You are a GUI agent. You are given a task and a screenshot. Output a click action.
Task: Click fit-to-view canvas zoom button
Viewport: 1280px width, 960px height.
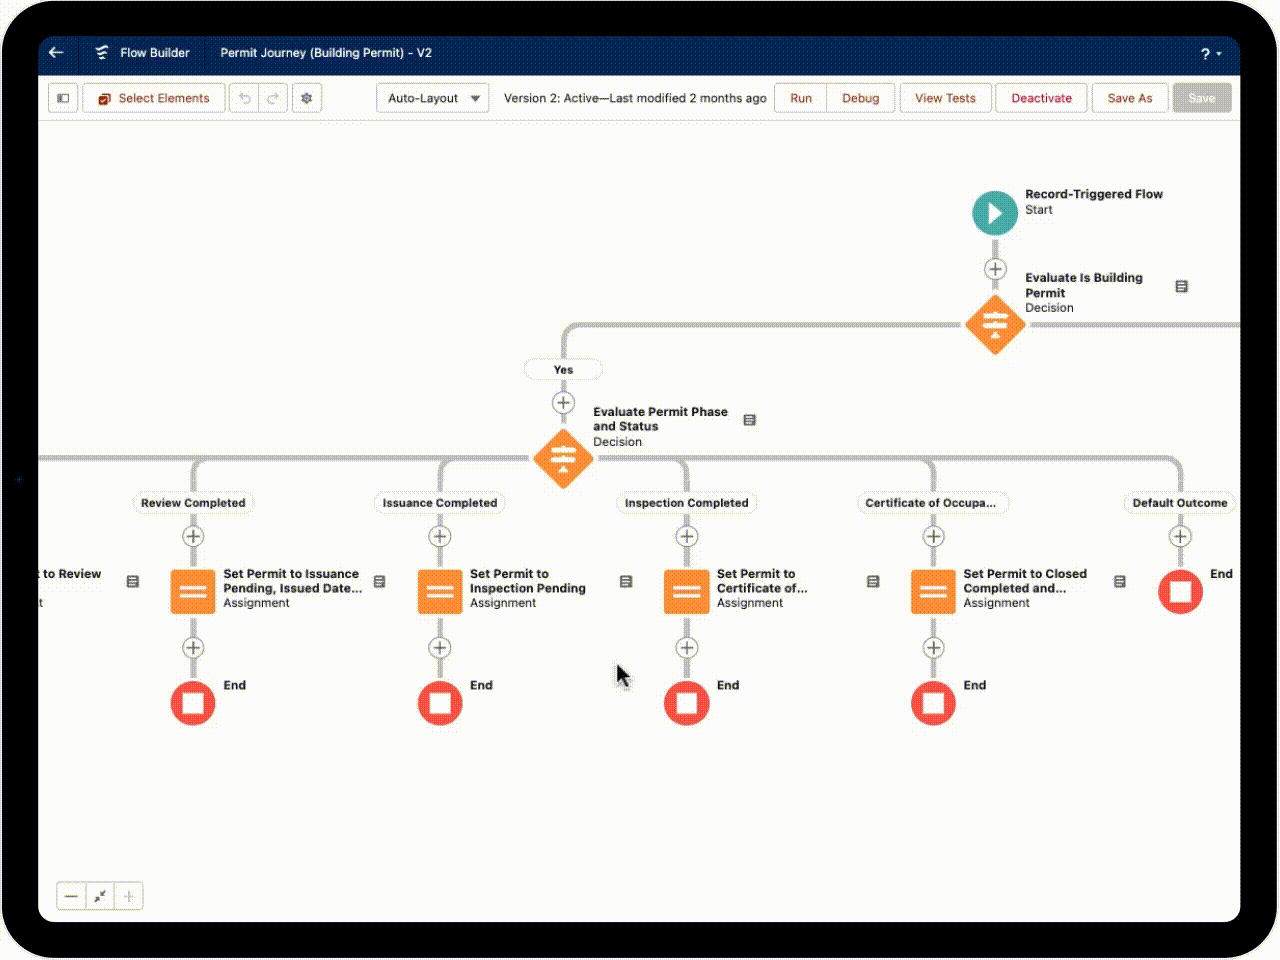click(100, 896)
